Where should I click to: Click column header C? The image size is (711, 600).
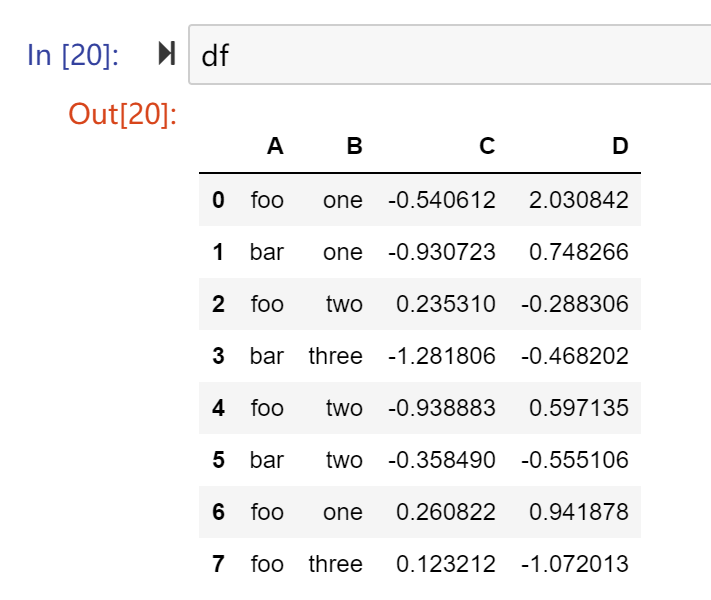(x=487, y=146)
